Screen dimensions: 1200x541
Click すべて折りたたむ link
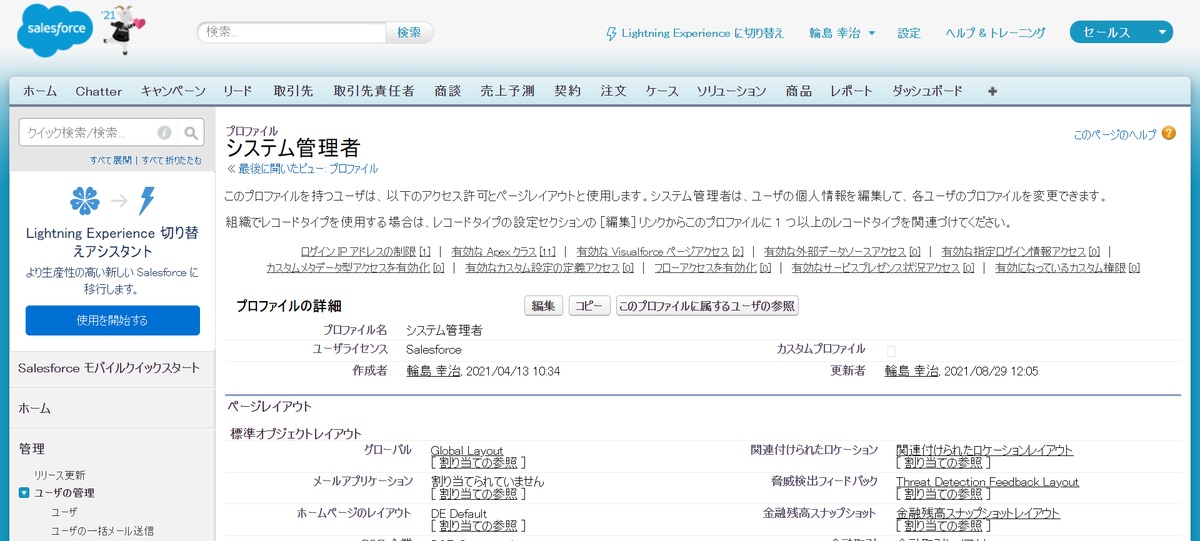[171, 160]
